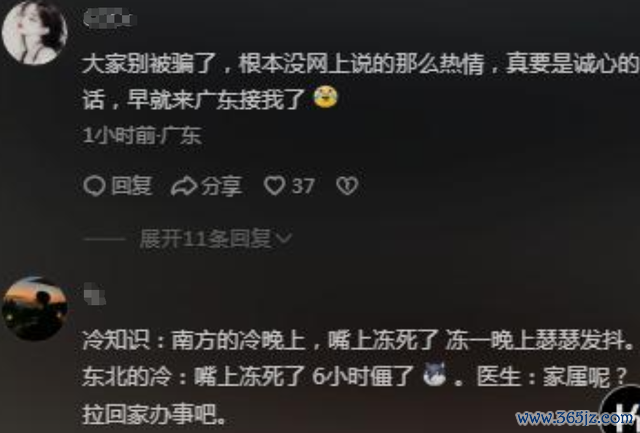Click the round K icon at the bottom corner
The image size is (640, 433).
620,409
